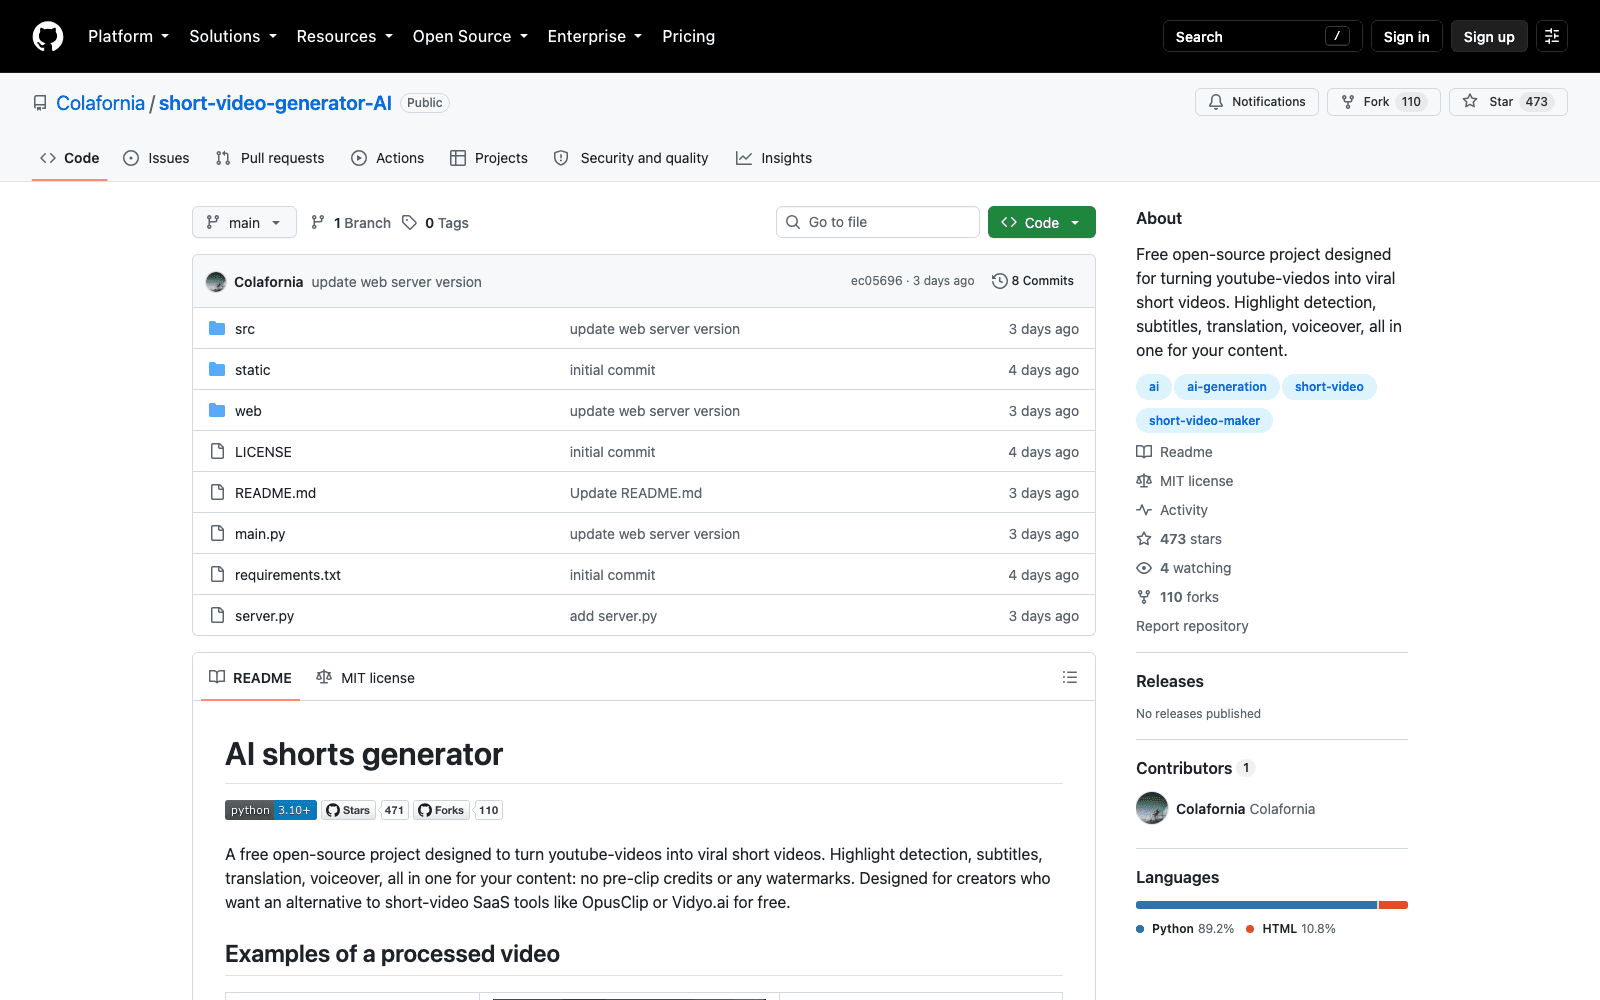Select the MIT license tab in README panel
Screen dimensions: 1600x1000
click(365, 677)
